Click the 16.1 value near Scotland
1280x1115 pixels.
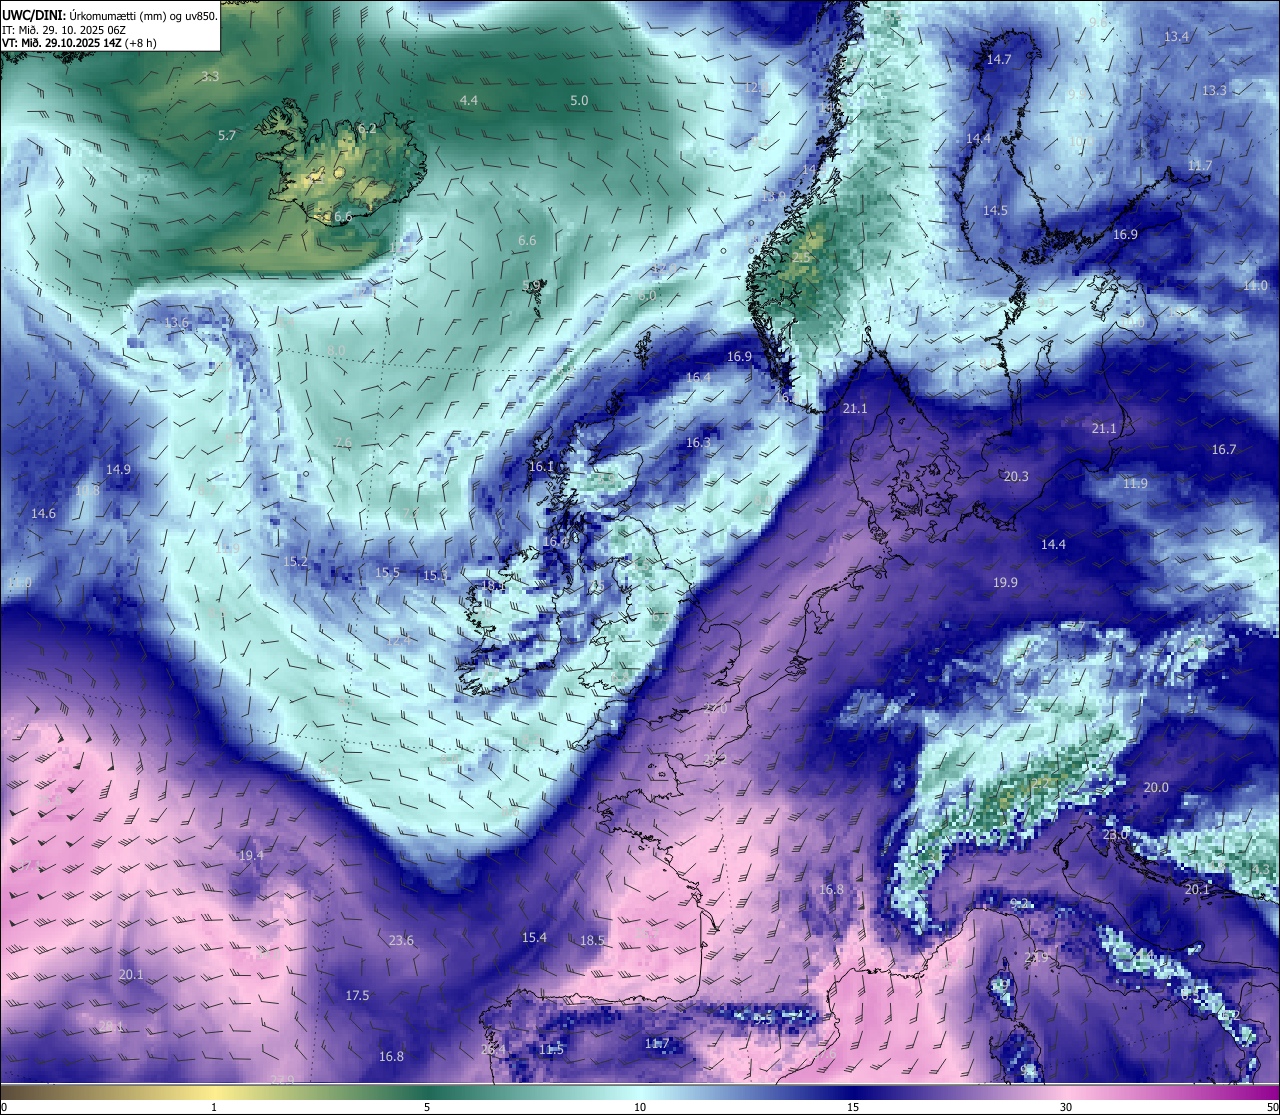(541, 466)
